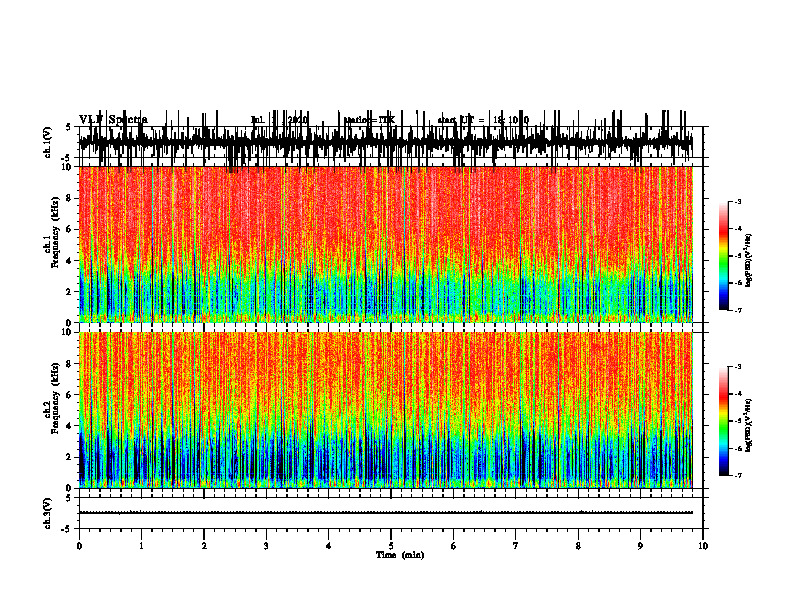Image resolution: width=792 pixels, height=612 pixels.
Task: Click the ch.2 spectrogram colorbar
Action: click(x=724, y=421)
